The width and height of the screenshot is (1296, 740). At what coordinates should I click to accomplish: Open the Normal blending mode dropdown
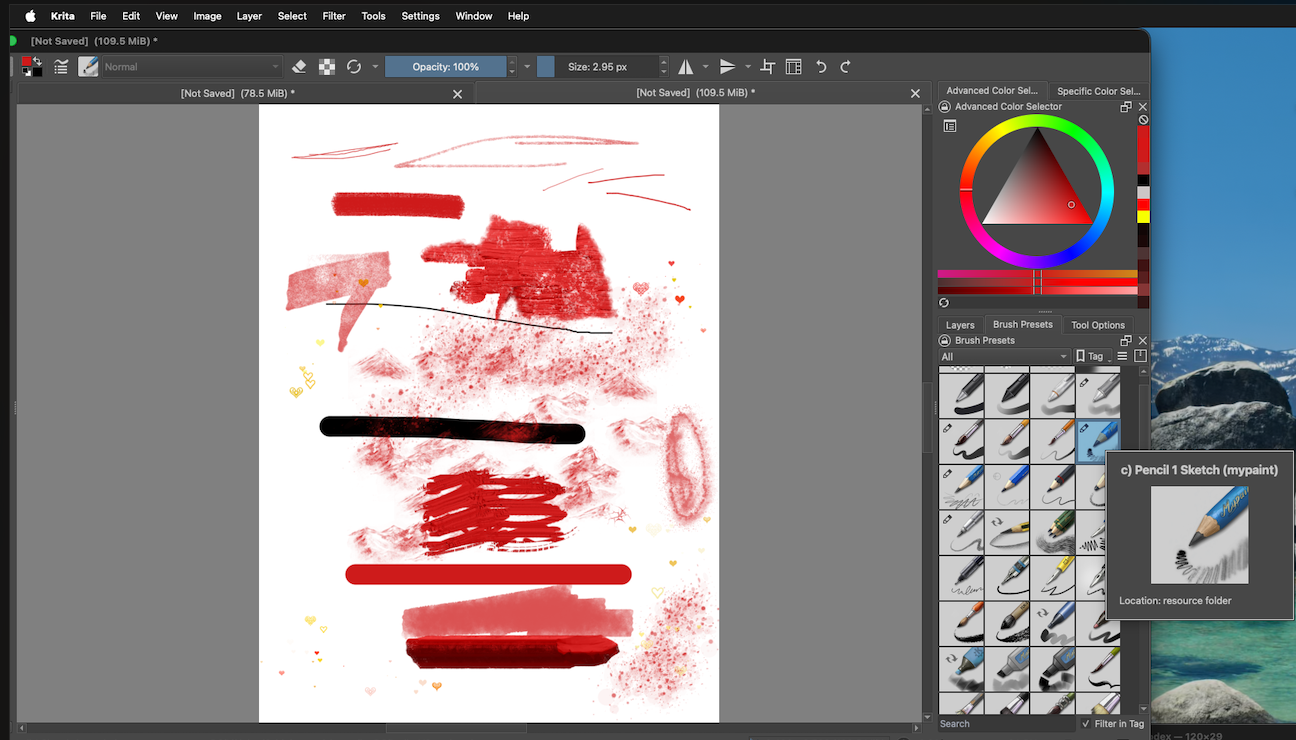pyautogui.click(x=191, y=67)
